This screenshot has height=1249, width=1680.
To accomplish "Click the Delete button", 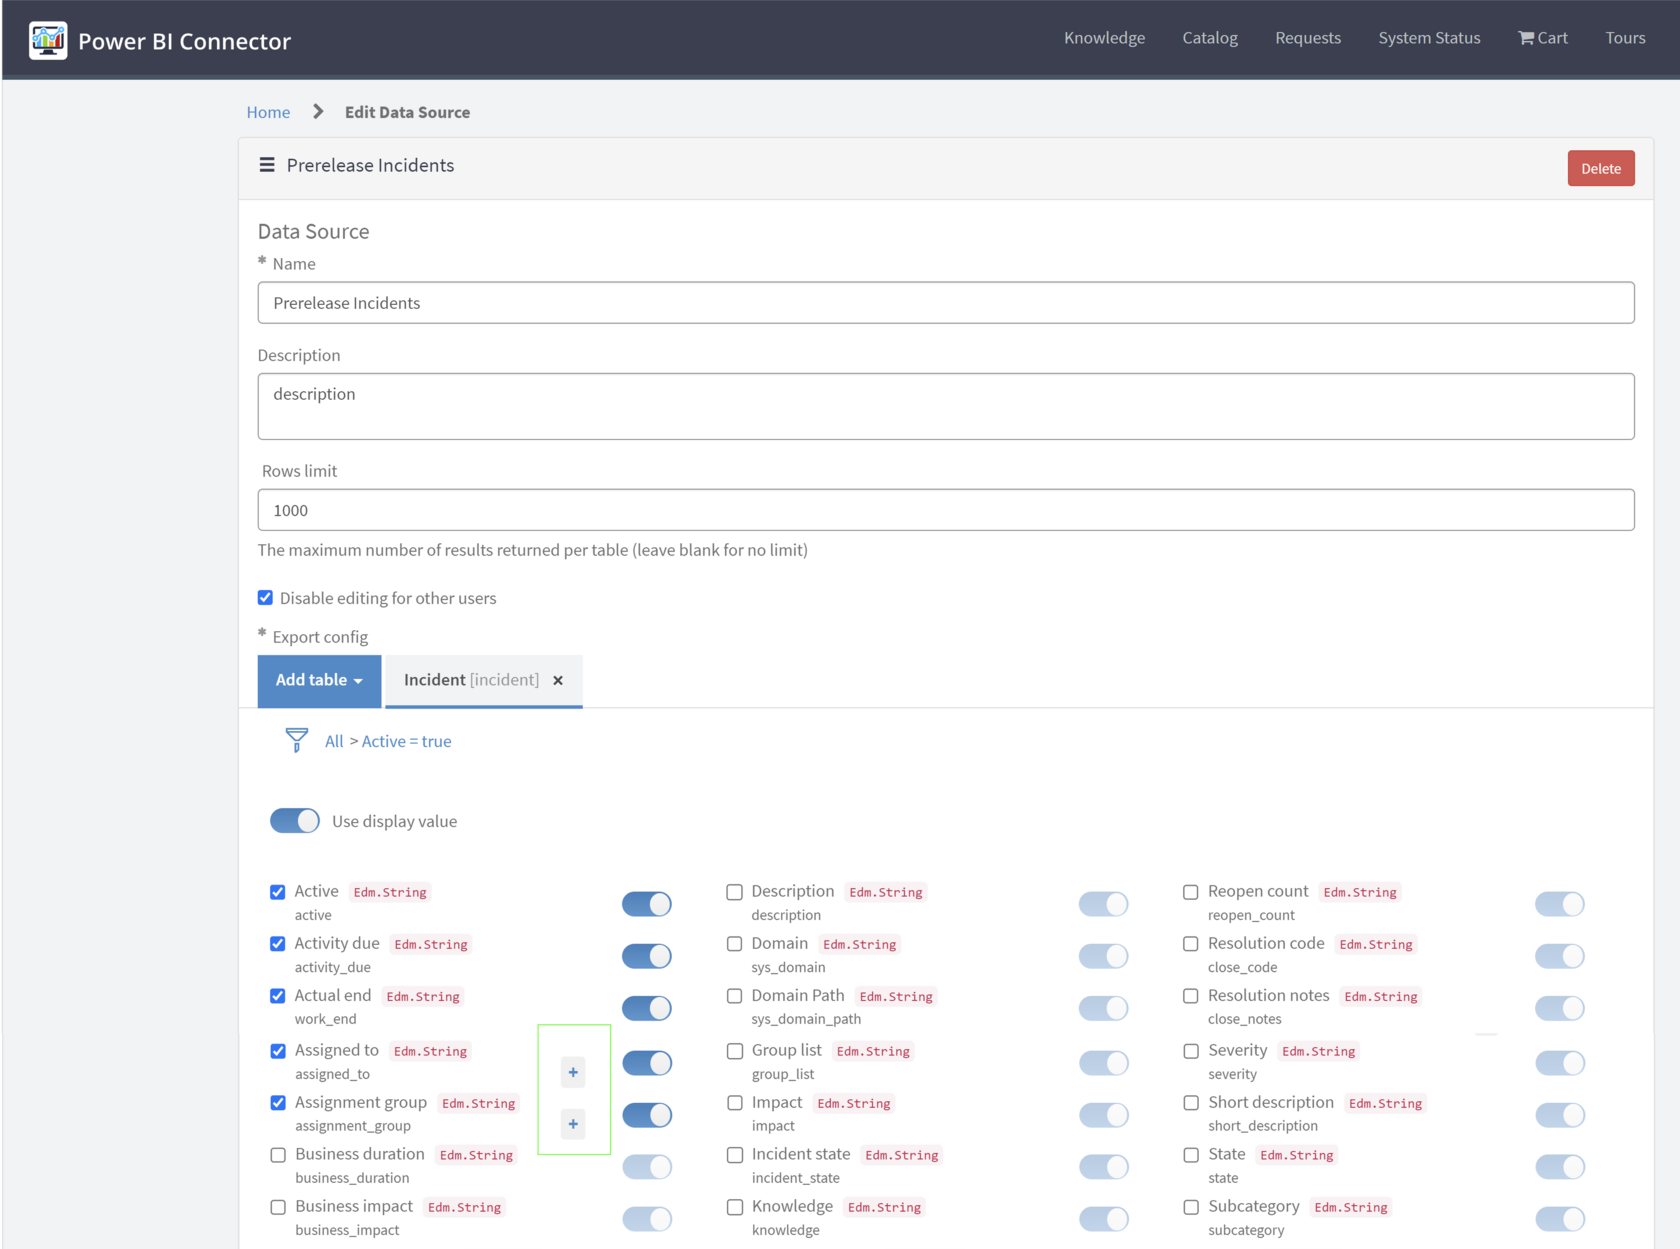I will point(1601,168).
